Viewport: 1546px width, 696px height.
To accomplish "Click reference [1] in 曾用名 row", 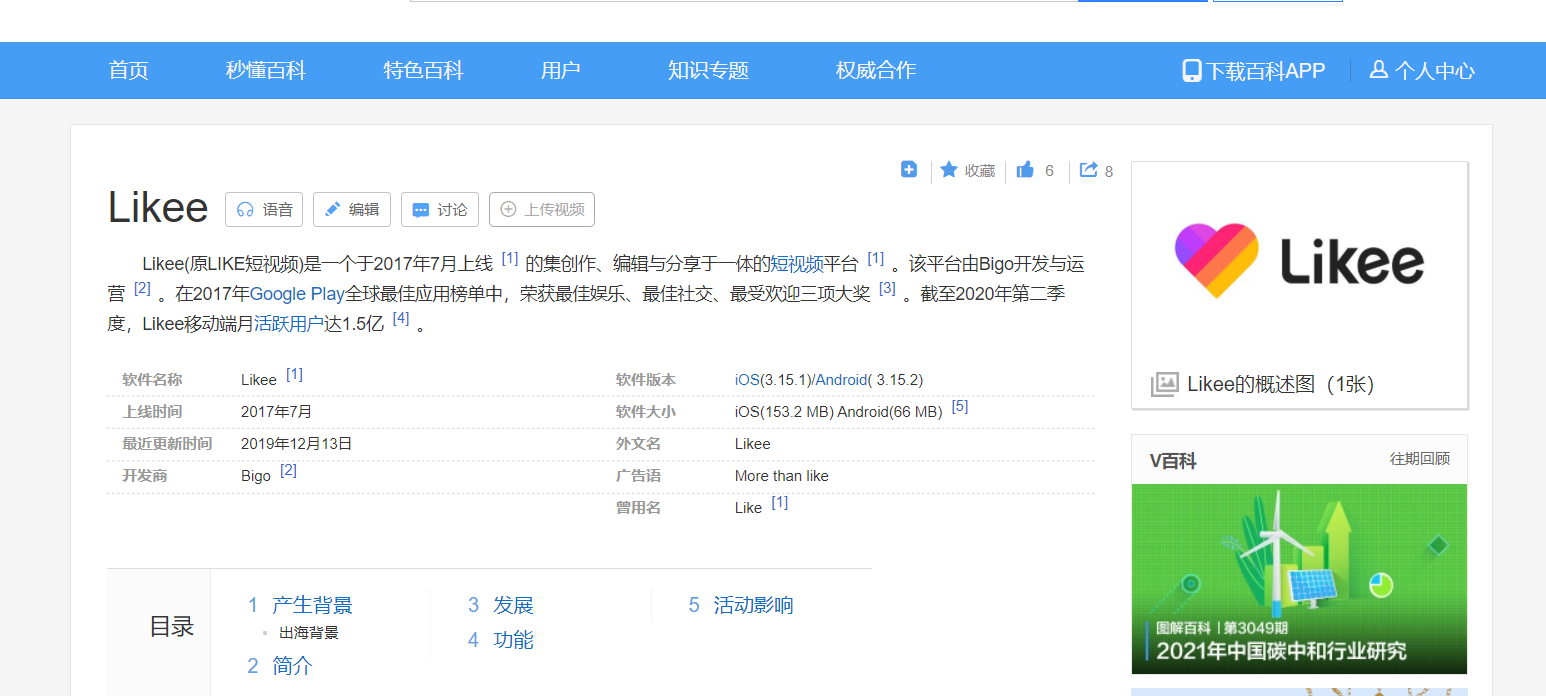I will [x=780, y=502].
